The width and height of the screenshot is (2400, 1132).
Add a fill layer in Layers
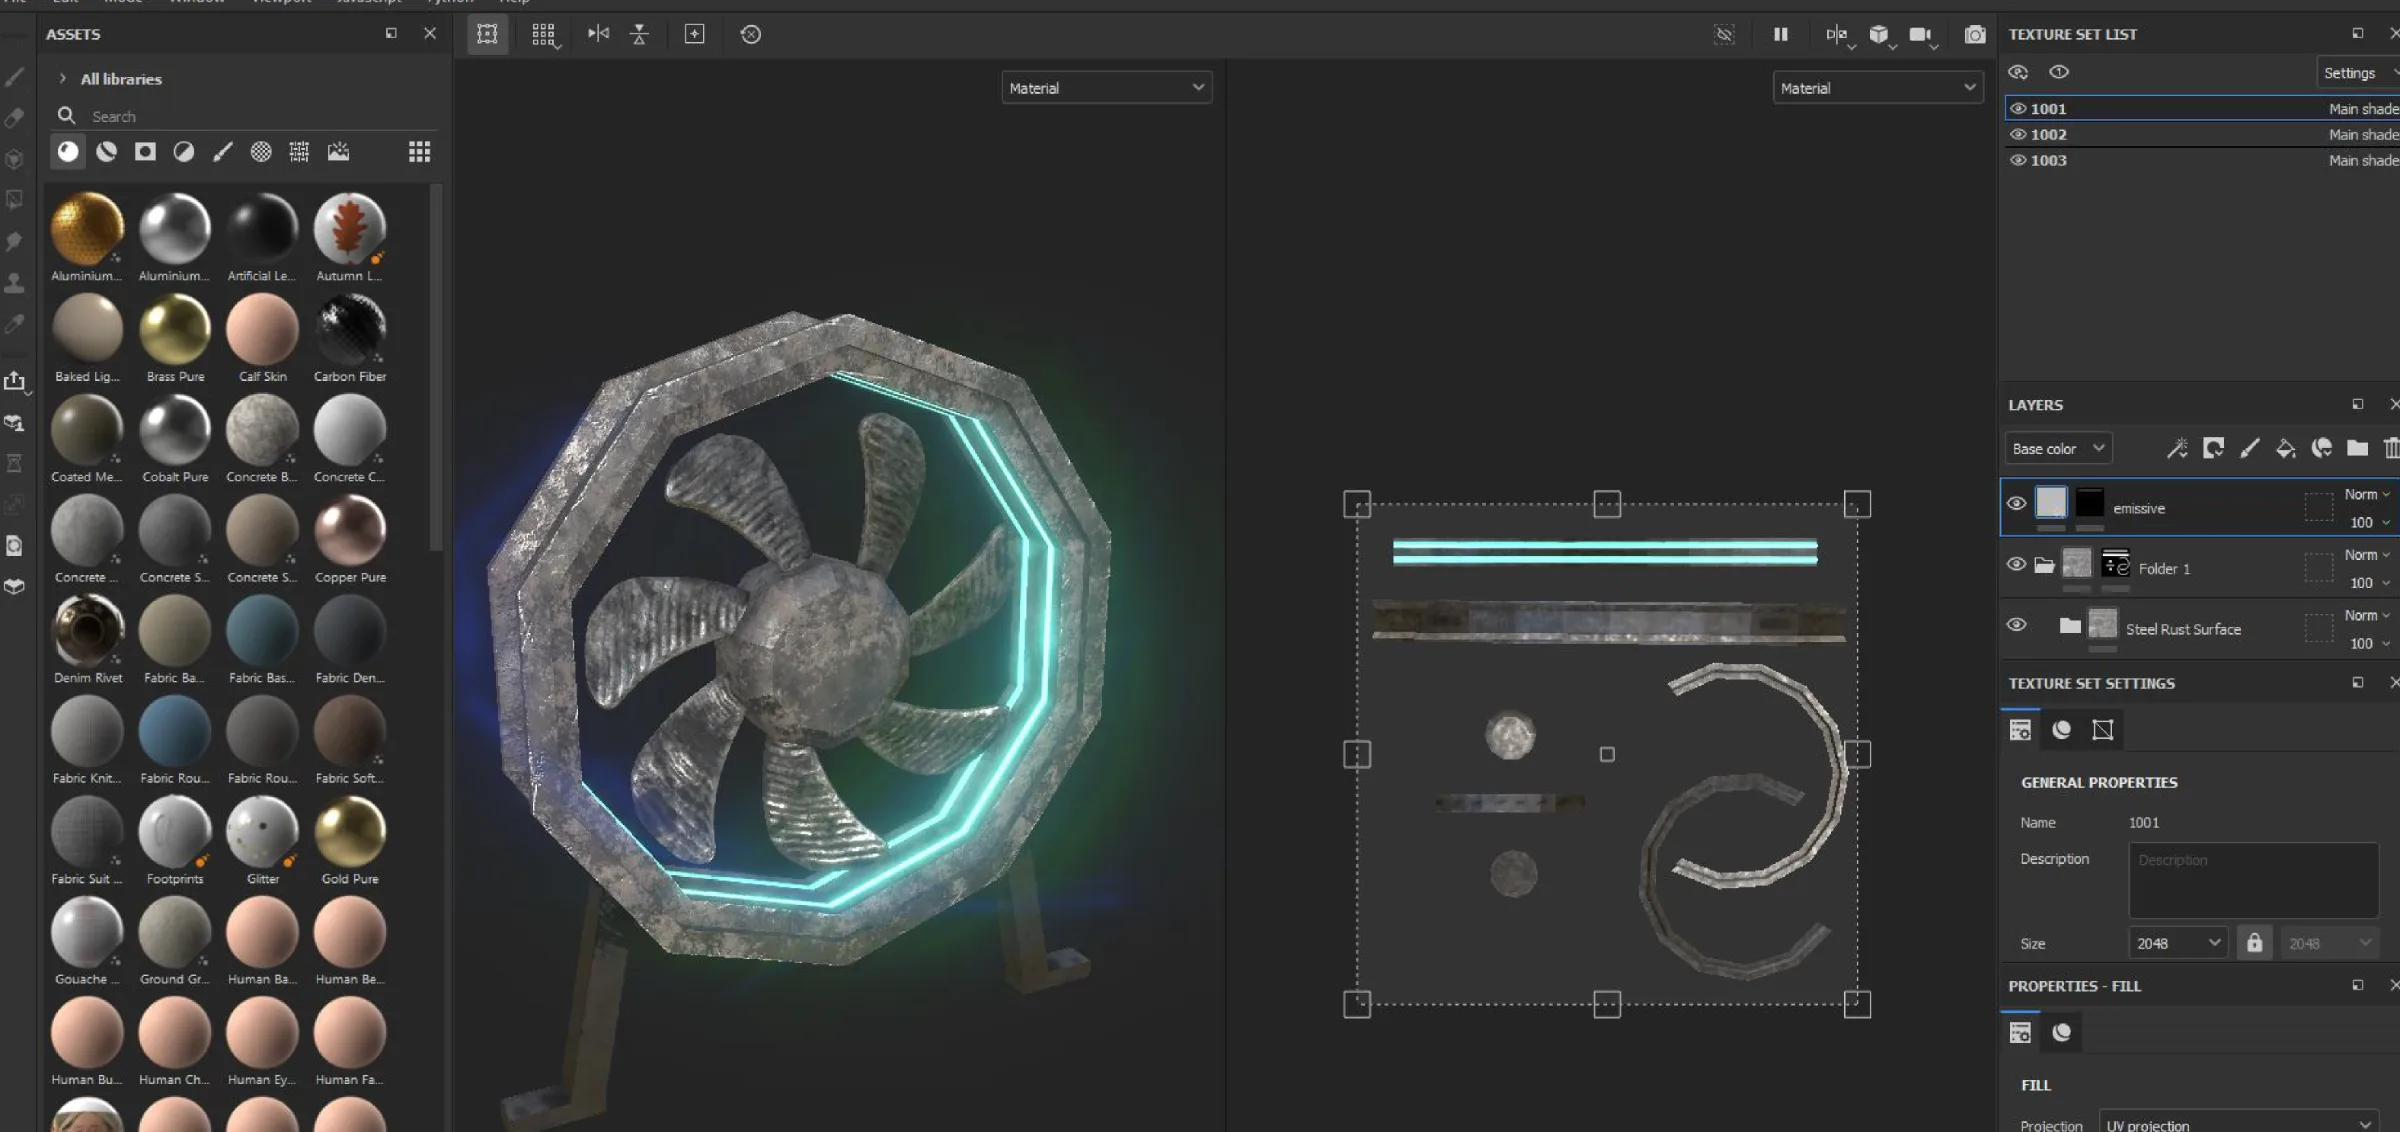click(2286, 448)
